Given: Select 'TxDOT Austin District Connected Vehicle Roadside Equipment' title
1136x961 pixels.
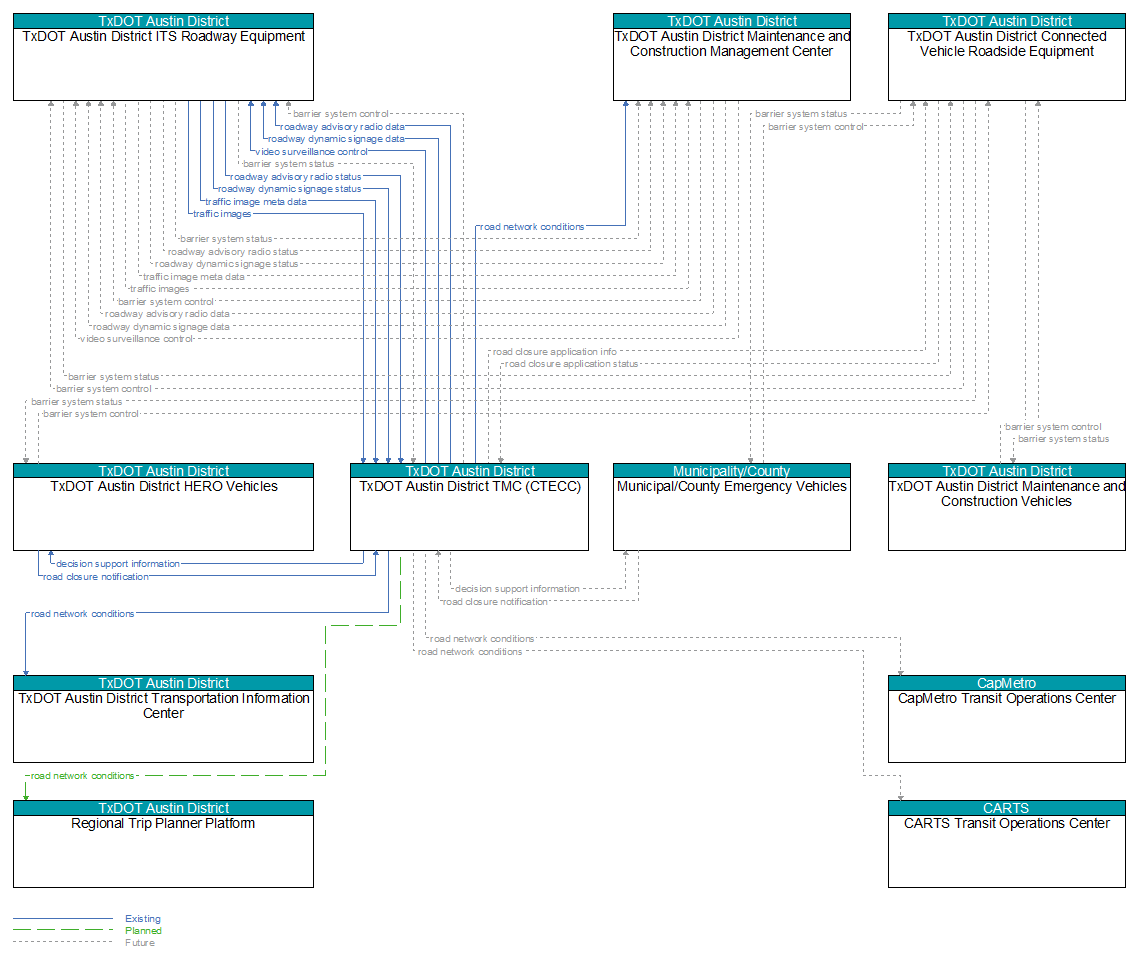Looking at the screenshot, I should [1007, 43].
